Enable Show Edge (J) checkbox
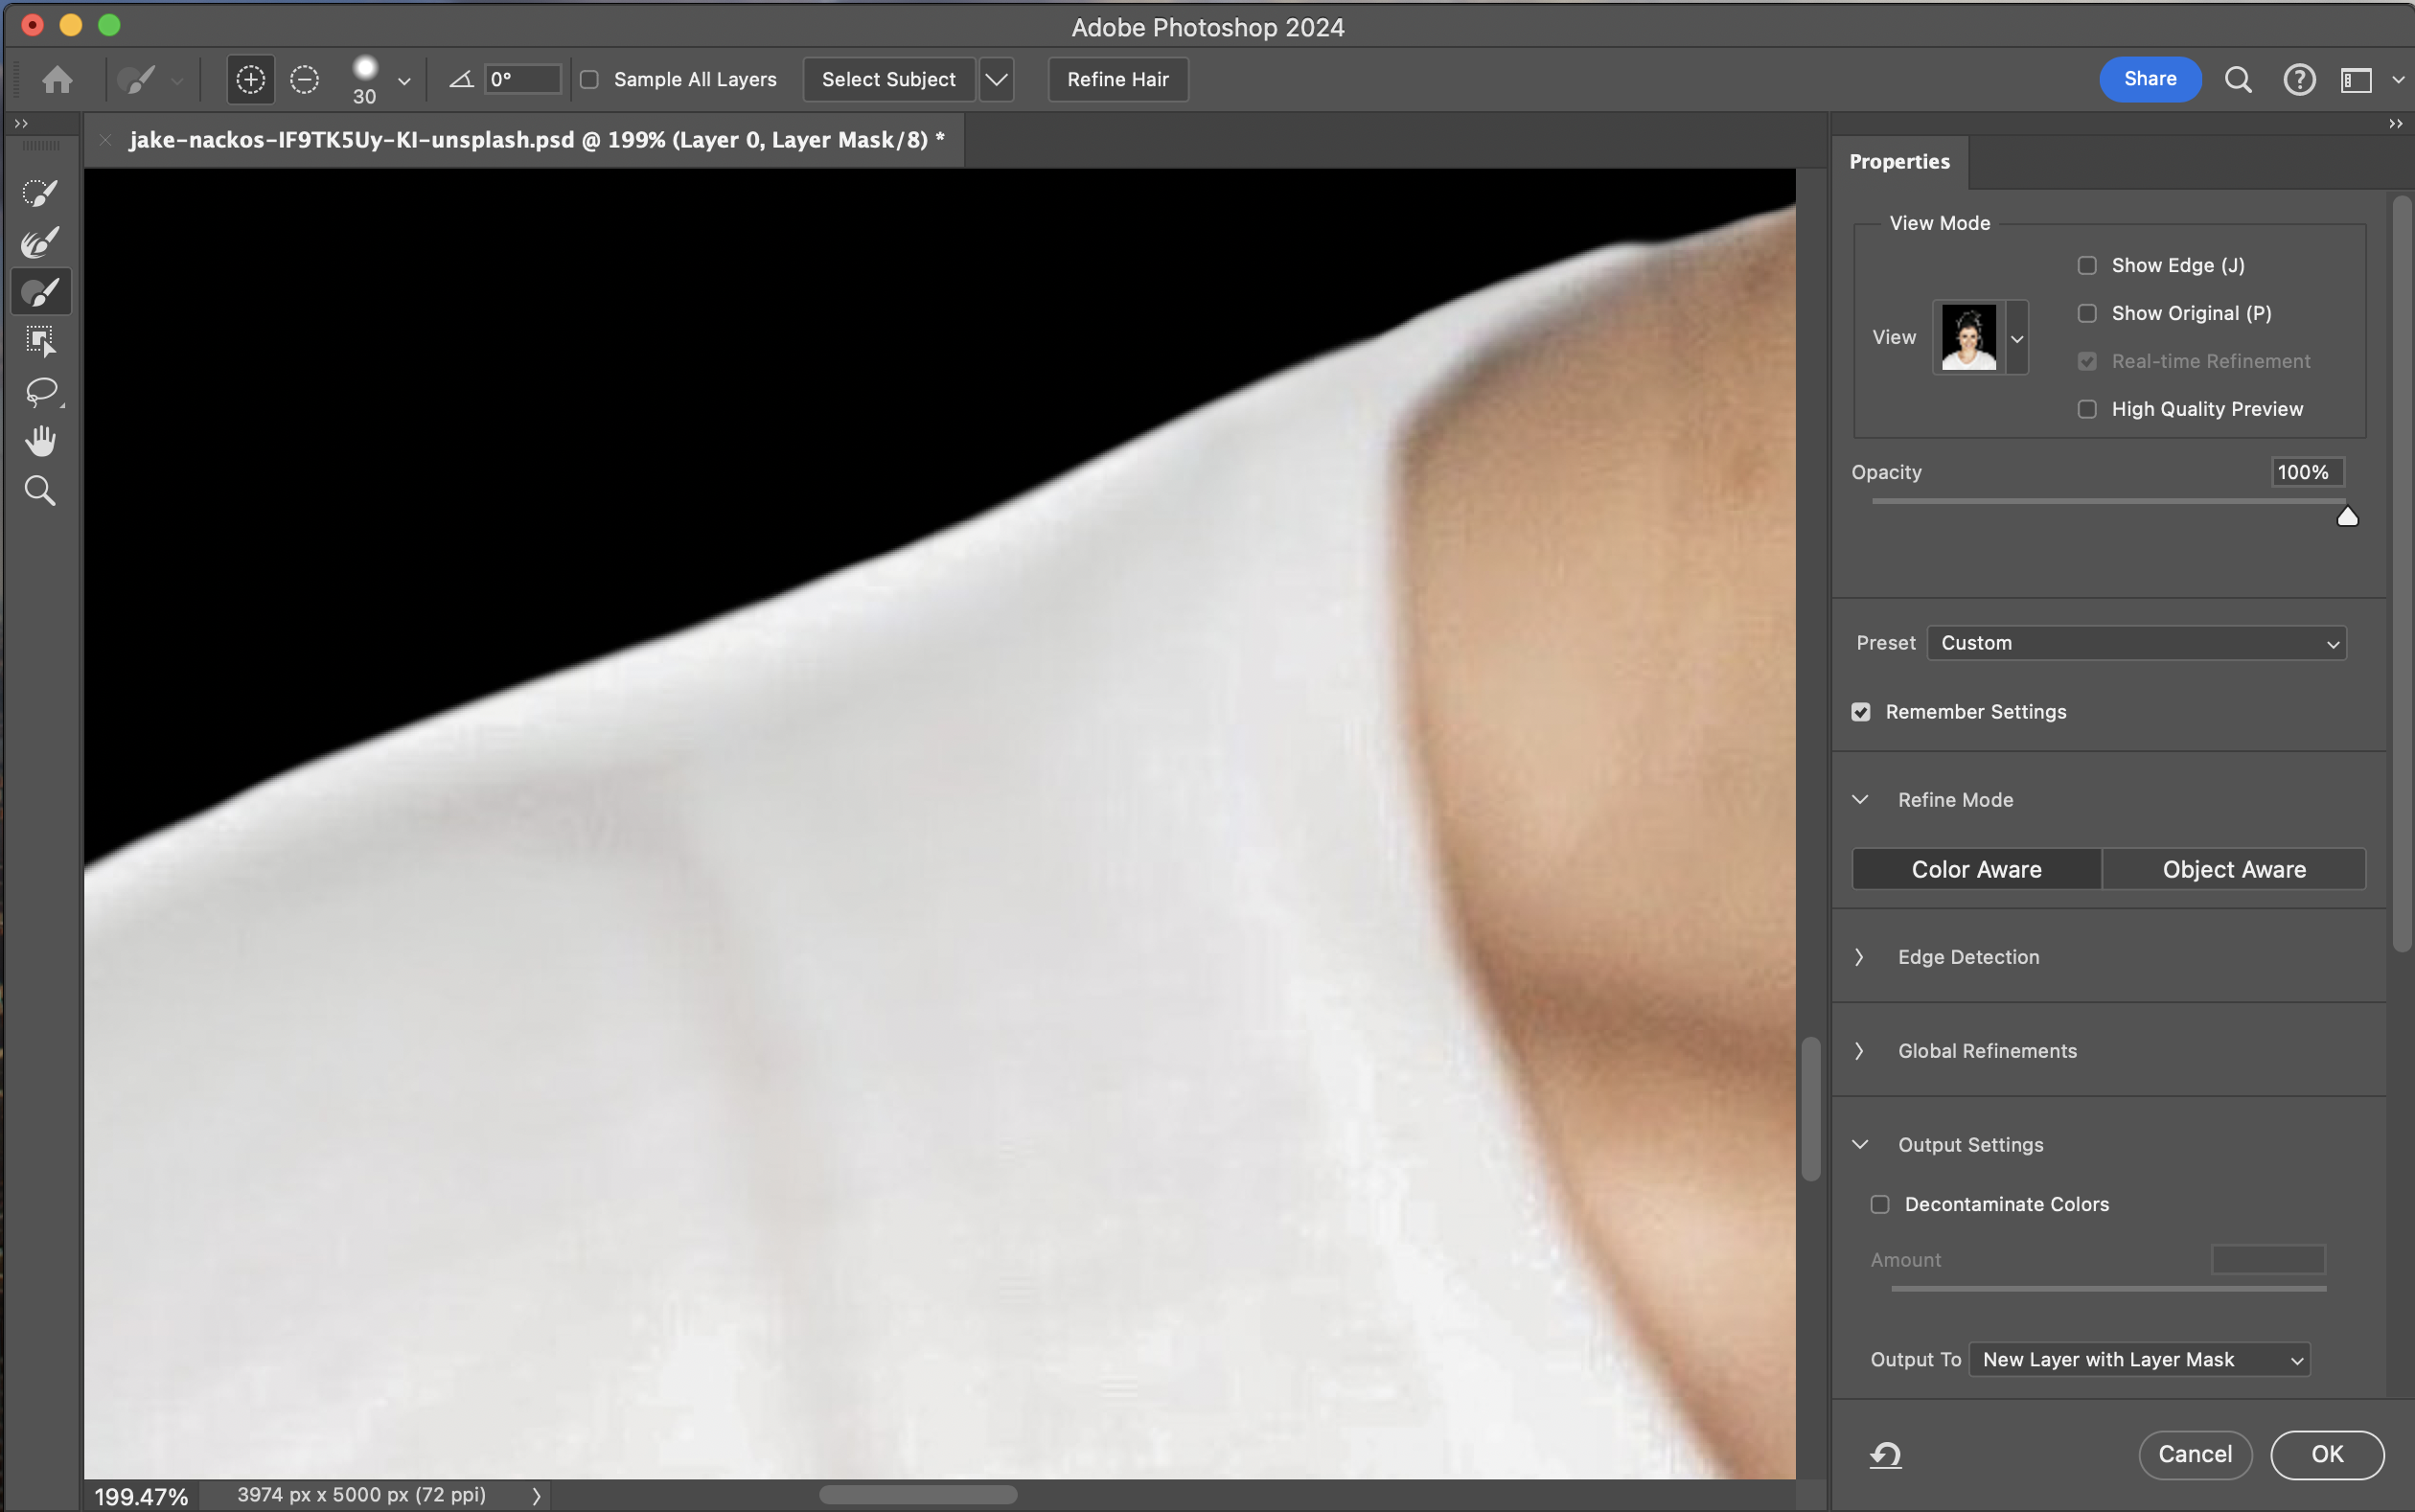2415x1512 pixels. pos(2087,266)
